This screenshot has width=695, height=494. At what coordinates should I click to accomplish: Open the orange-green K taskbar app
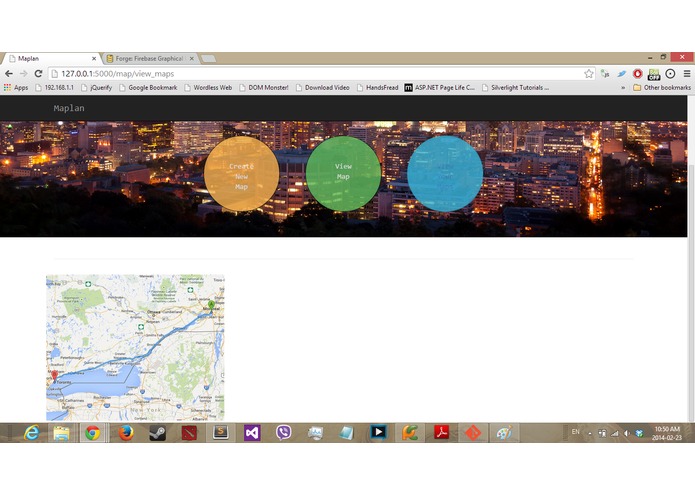pyautogui.click(x=410, y=432)
